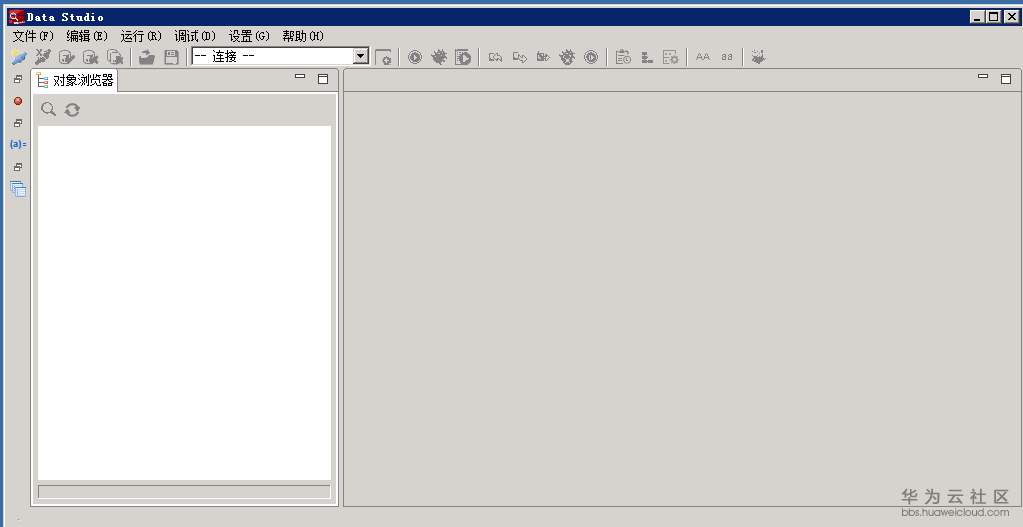1023x527 pixels.
Task: Click the Step Over debug icon
Action: [x=519, y=57]
